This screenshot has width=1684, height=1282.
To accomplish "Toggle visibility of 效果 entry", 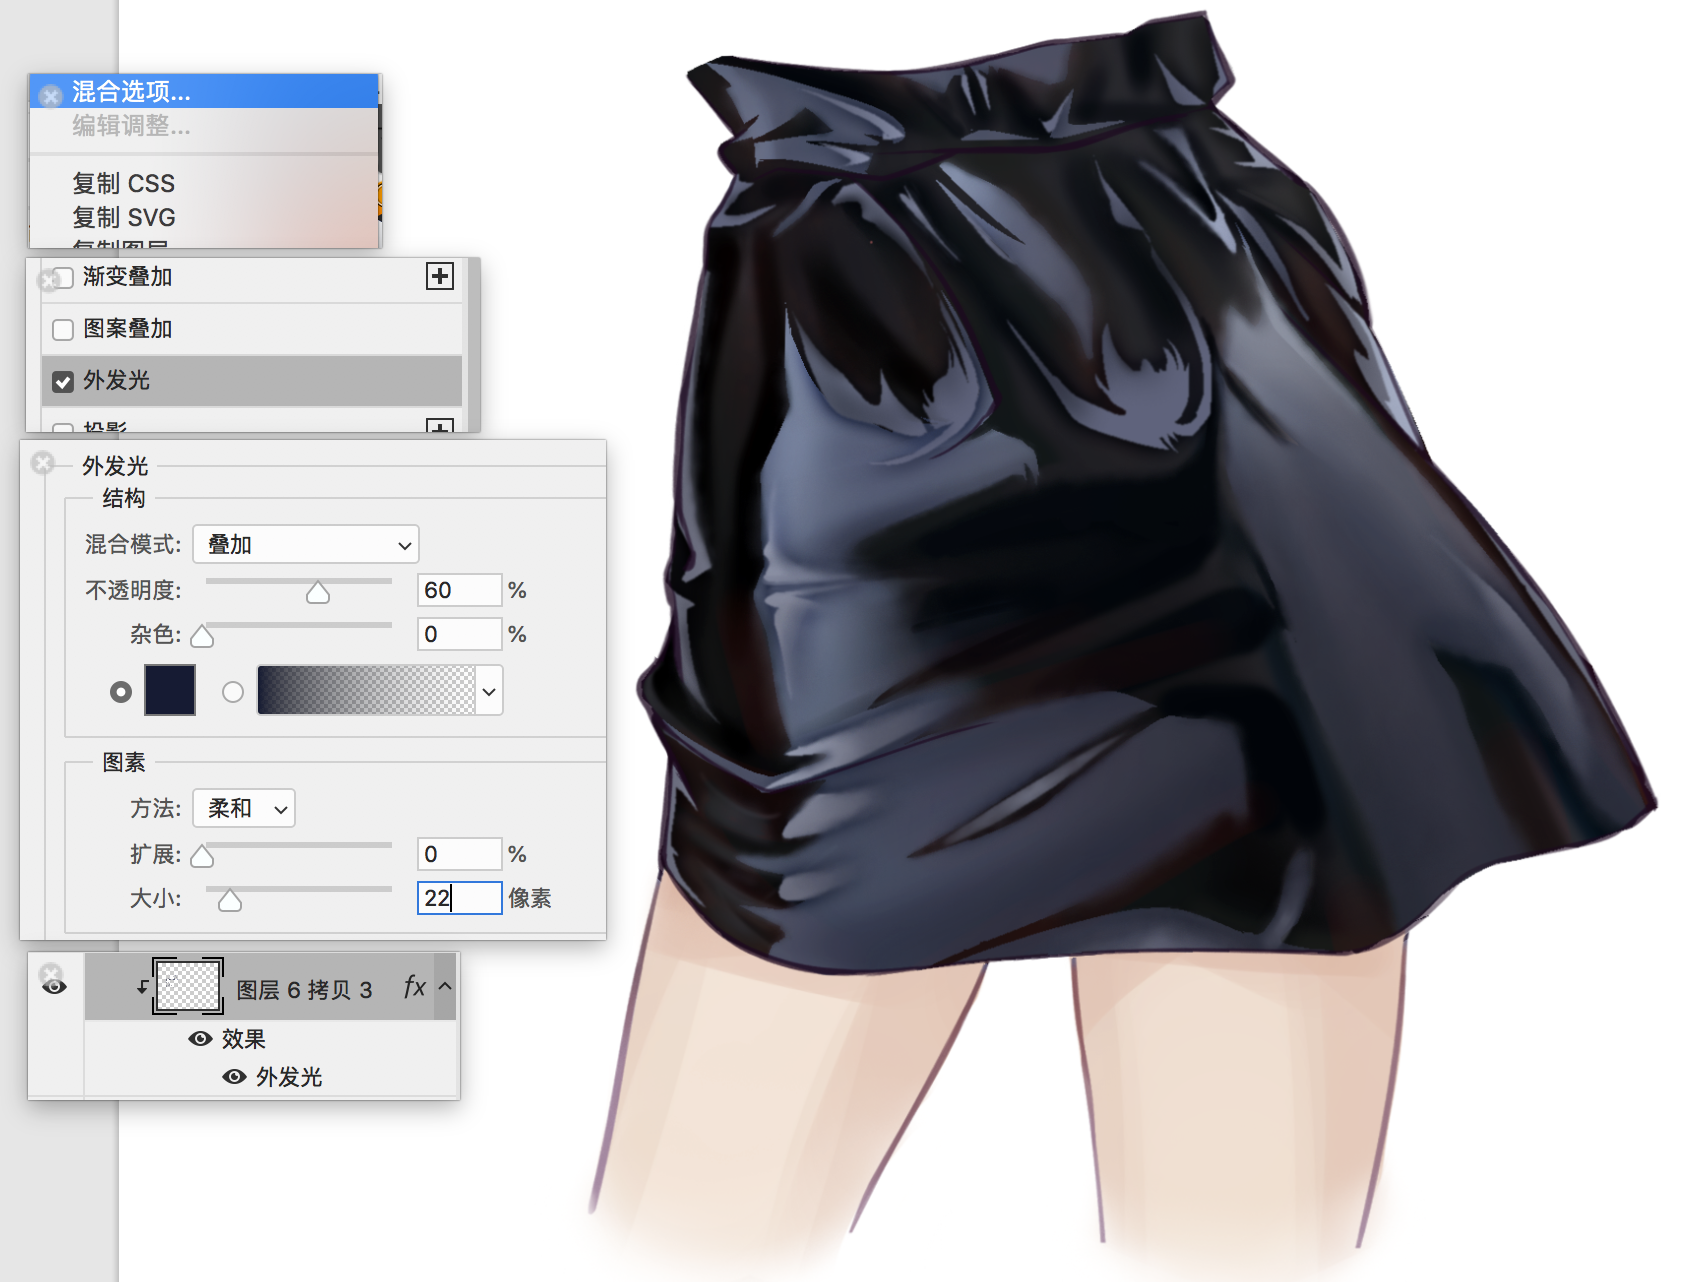I will (x=200, y=1039).
